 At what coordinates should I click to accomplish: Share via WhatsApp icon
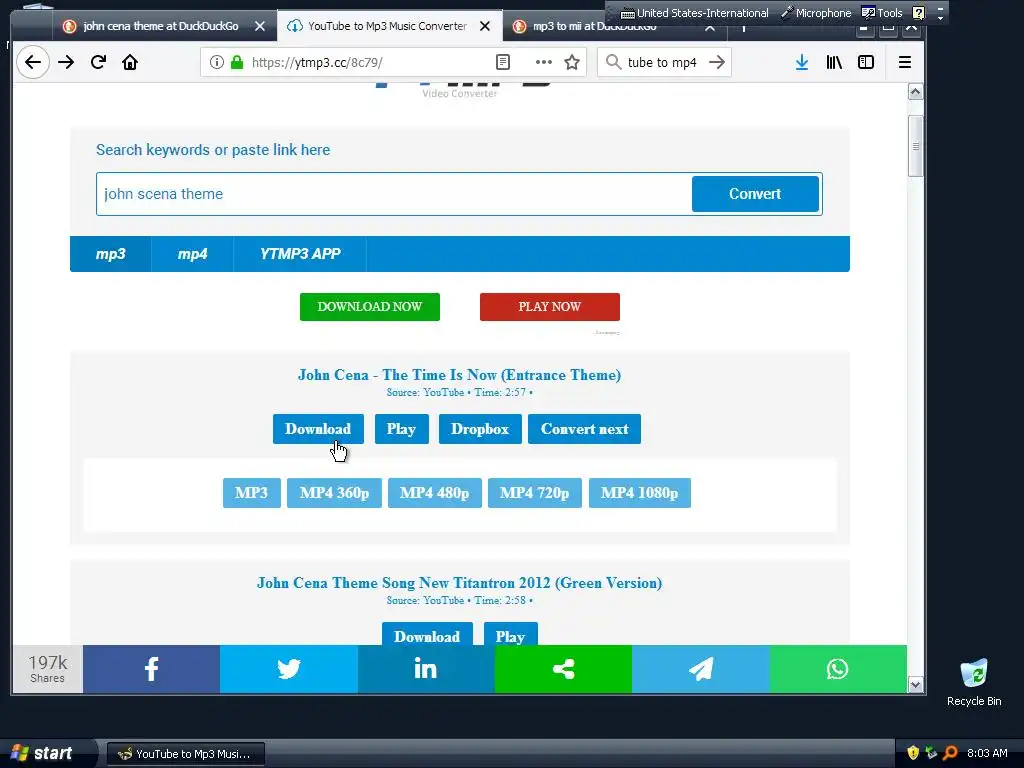[x=838, y=669]
